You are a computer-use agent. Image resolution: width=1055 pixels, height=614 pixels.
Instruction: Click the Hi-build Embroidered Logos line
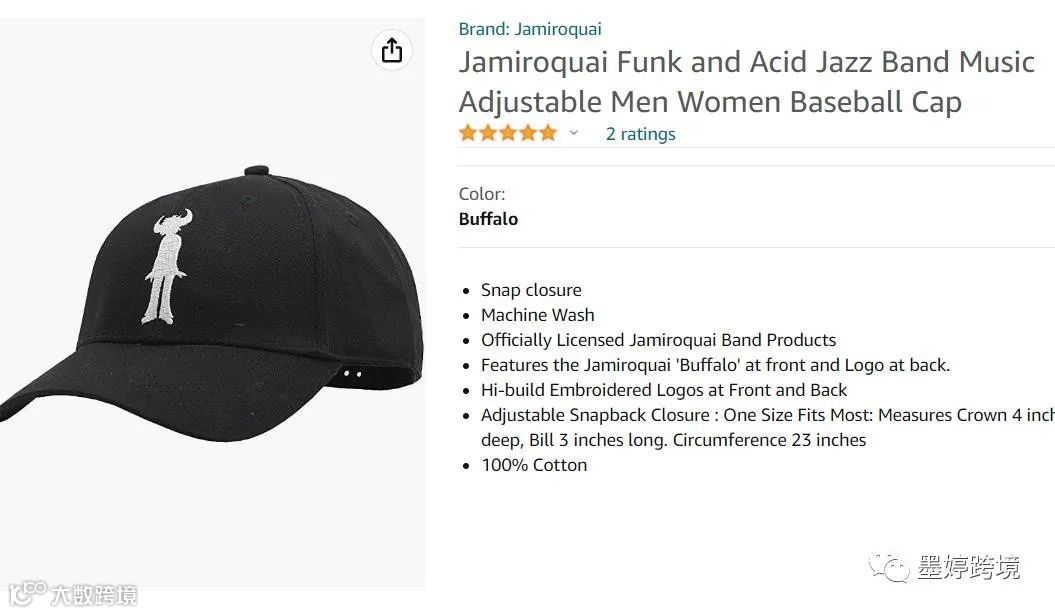(x=663, y=390)
